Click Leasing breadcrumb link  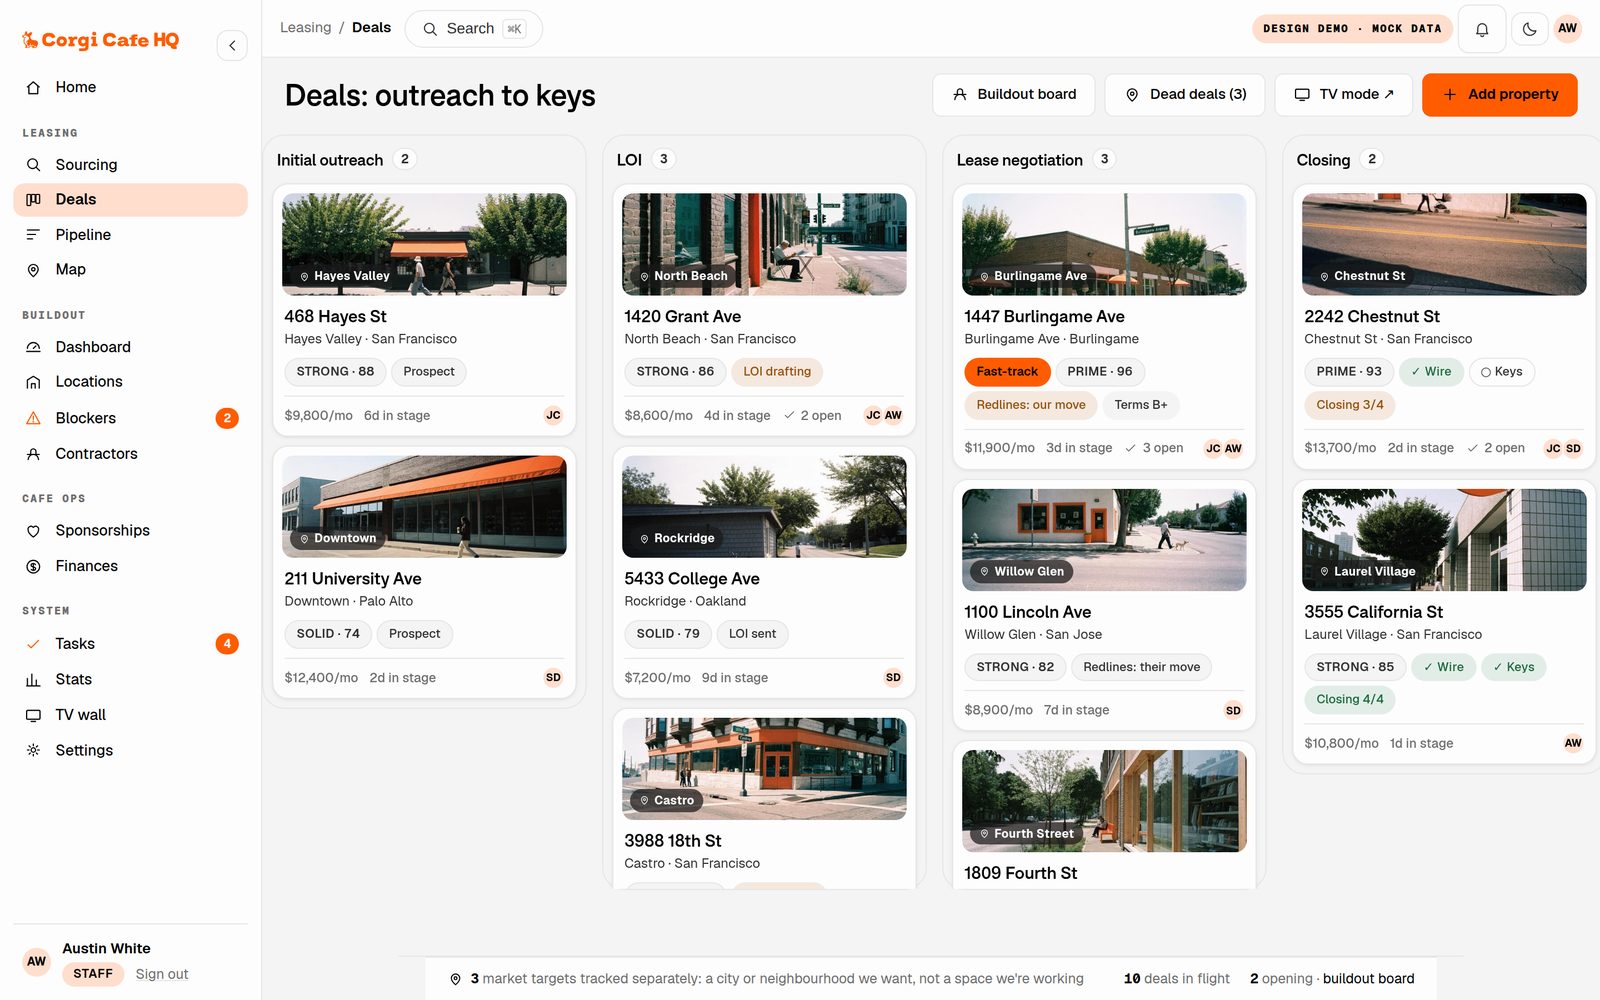[305, 27]
